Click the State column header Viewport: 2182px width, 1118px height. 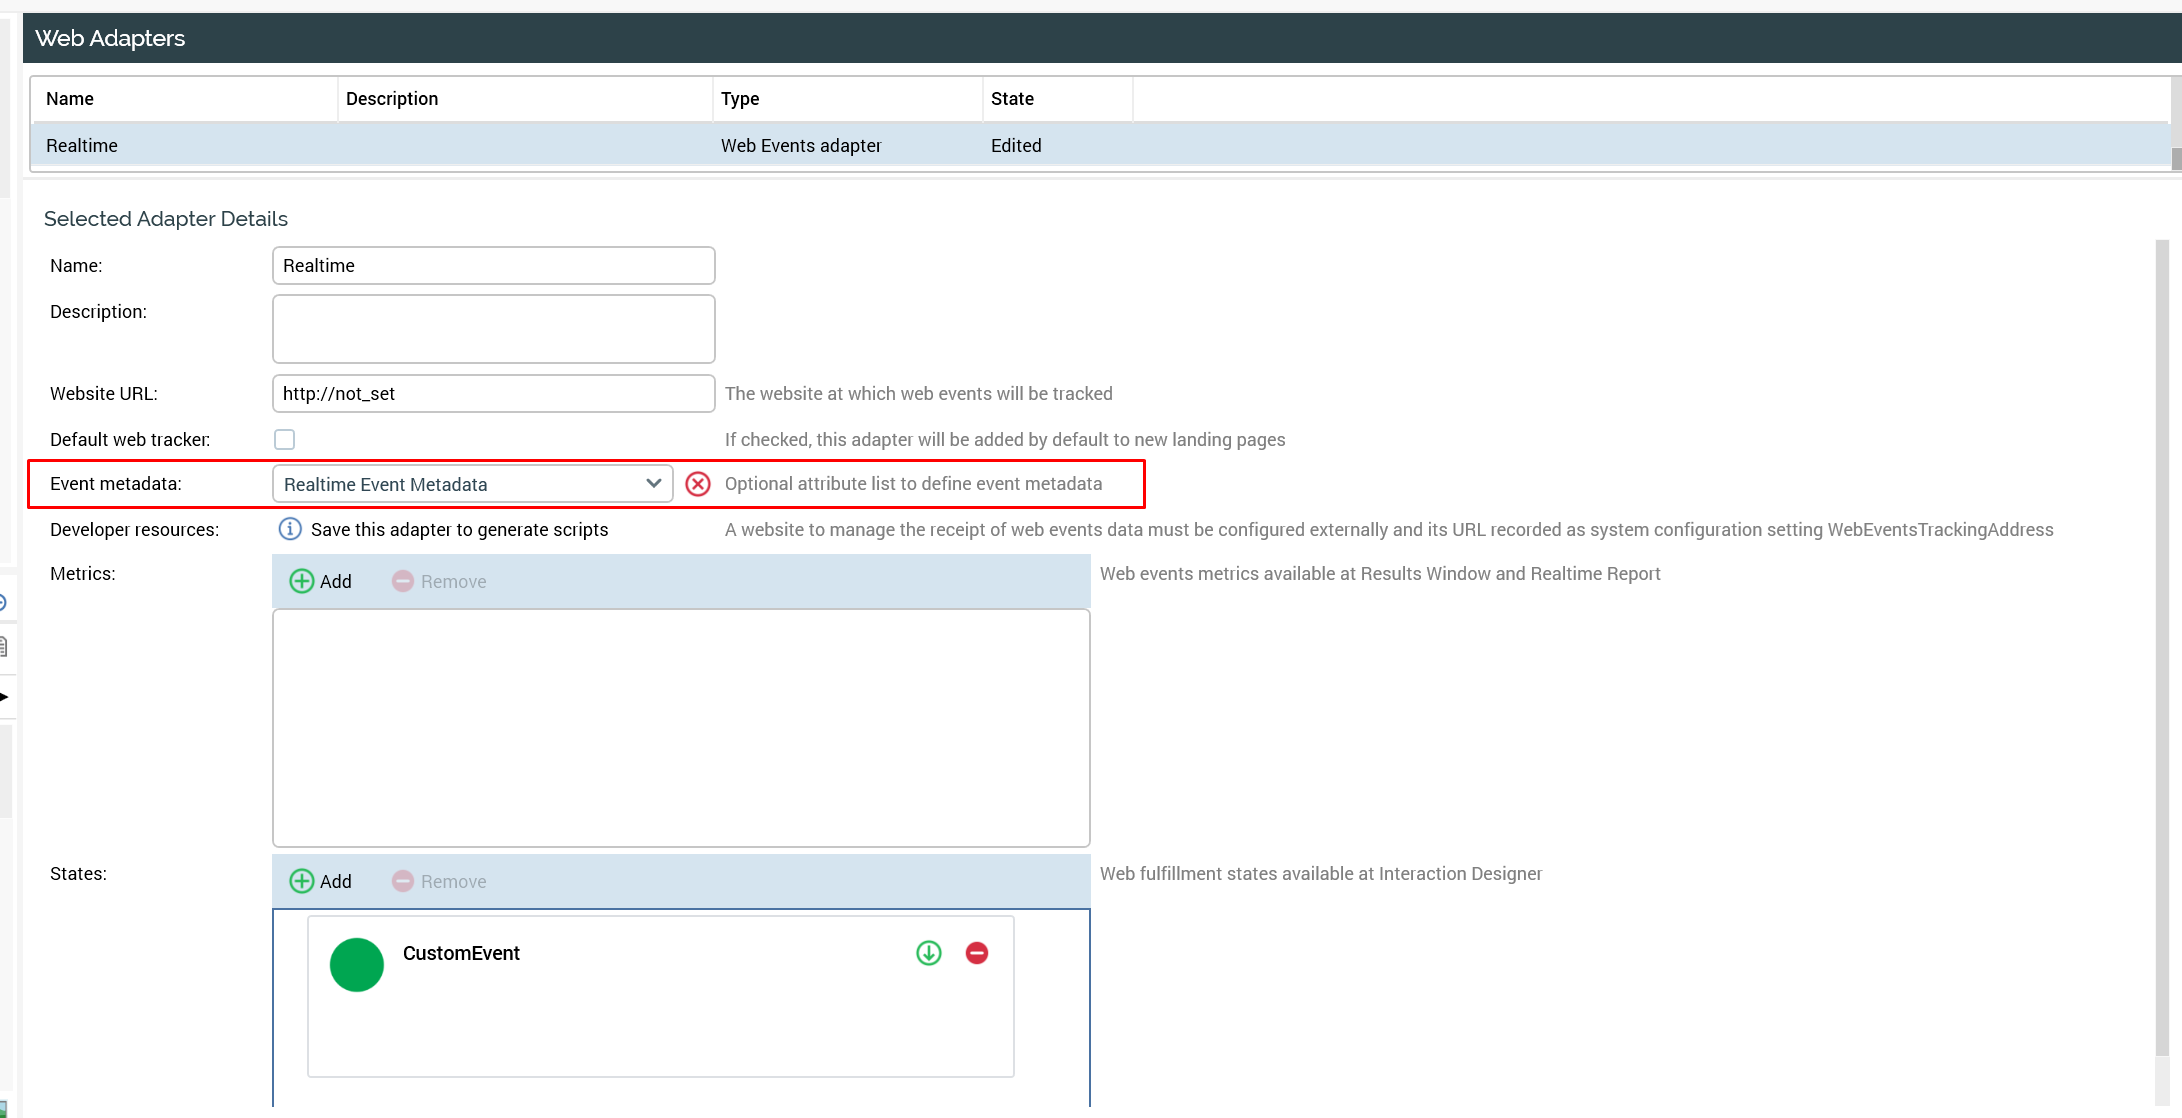click(1012, 99)
